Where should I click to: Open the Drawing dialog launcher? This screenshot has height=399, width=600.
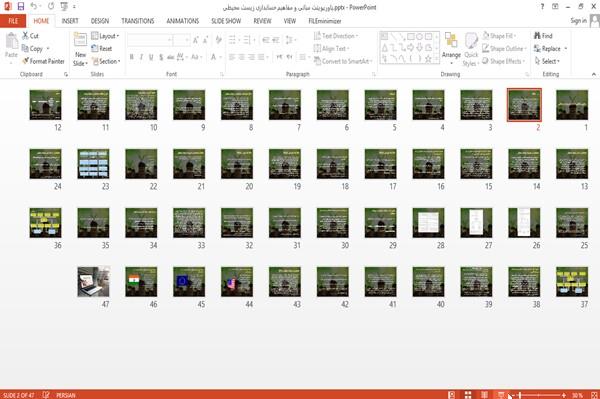(x=527, y=75)
